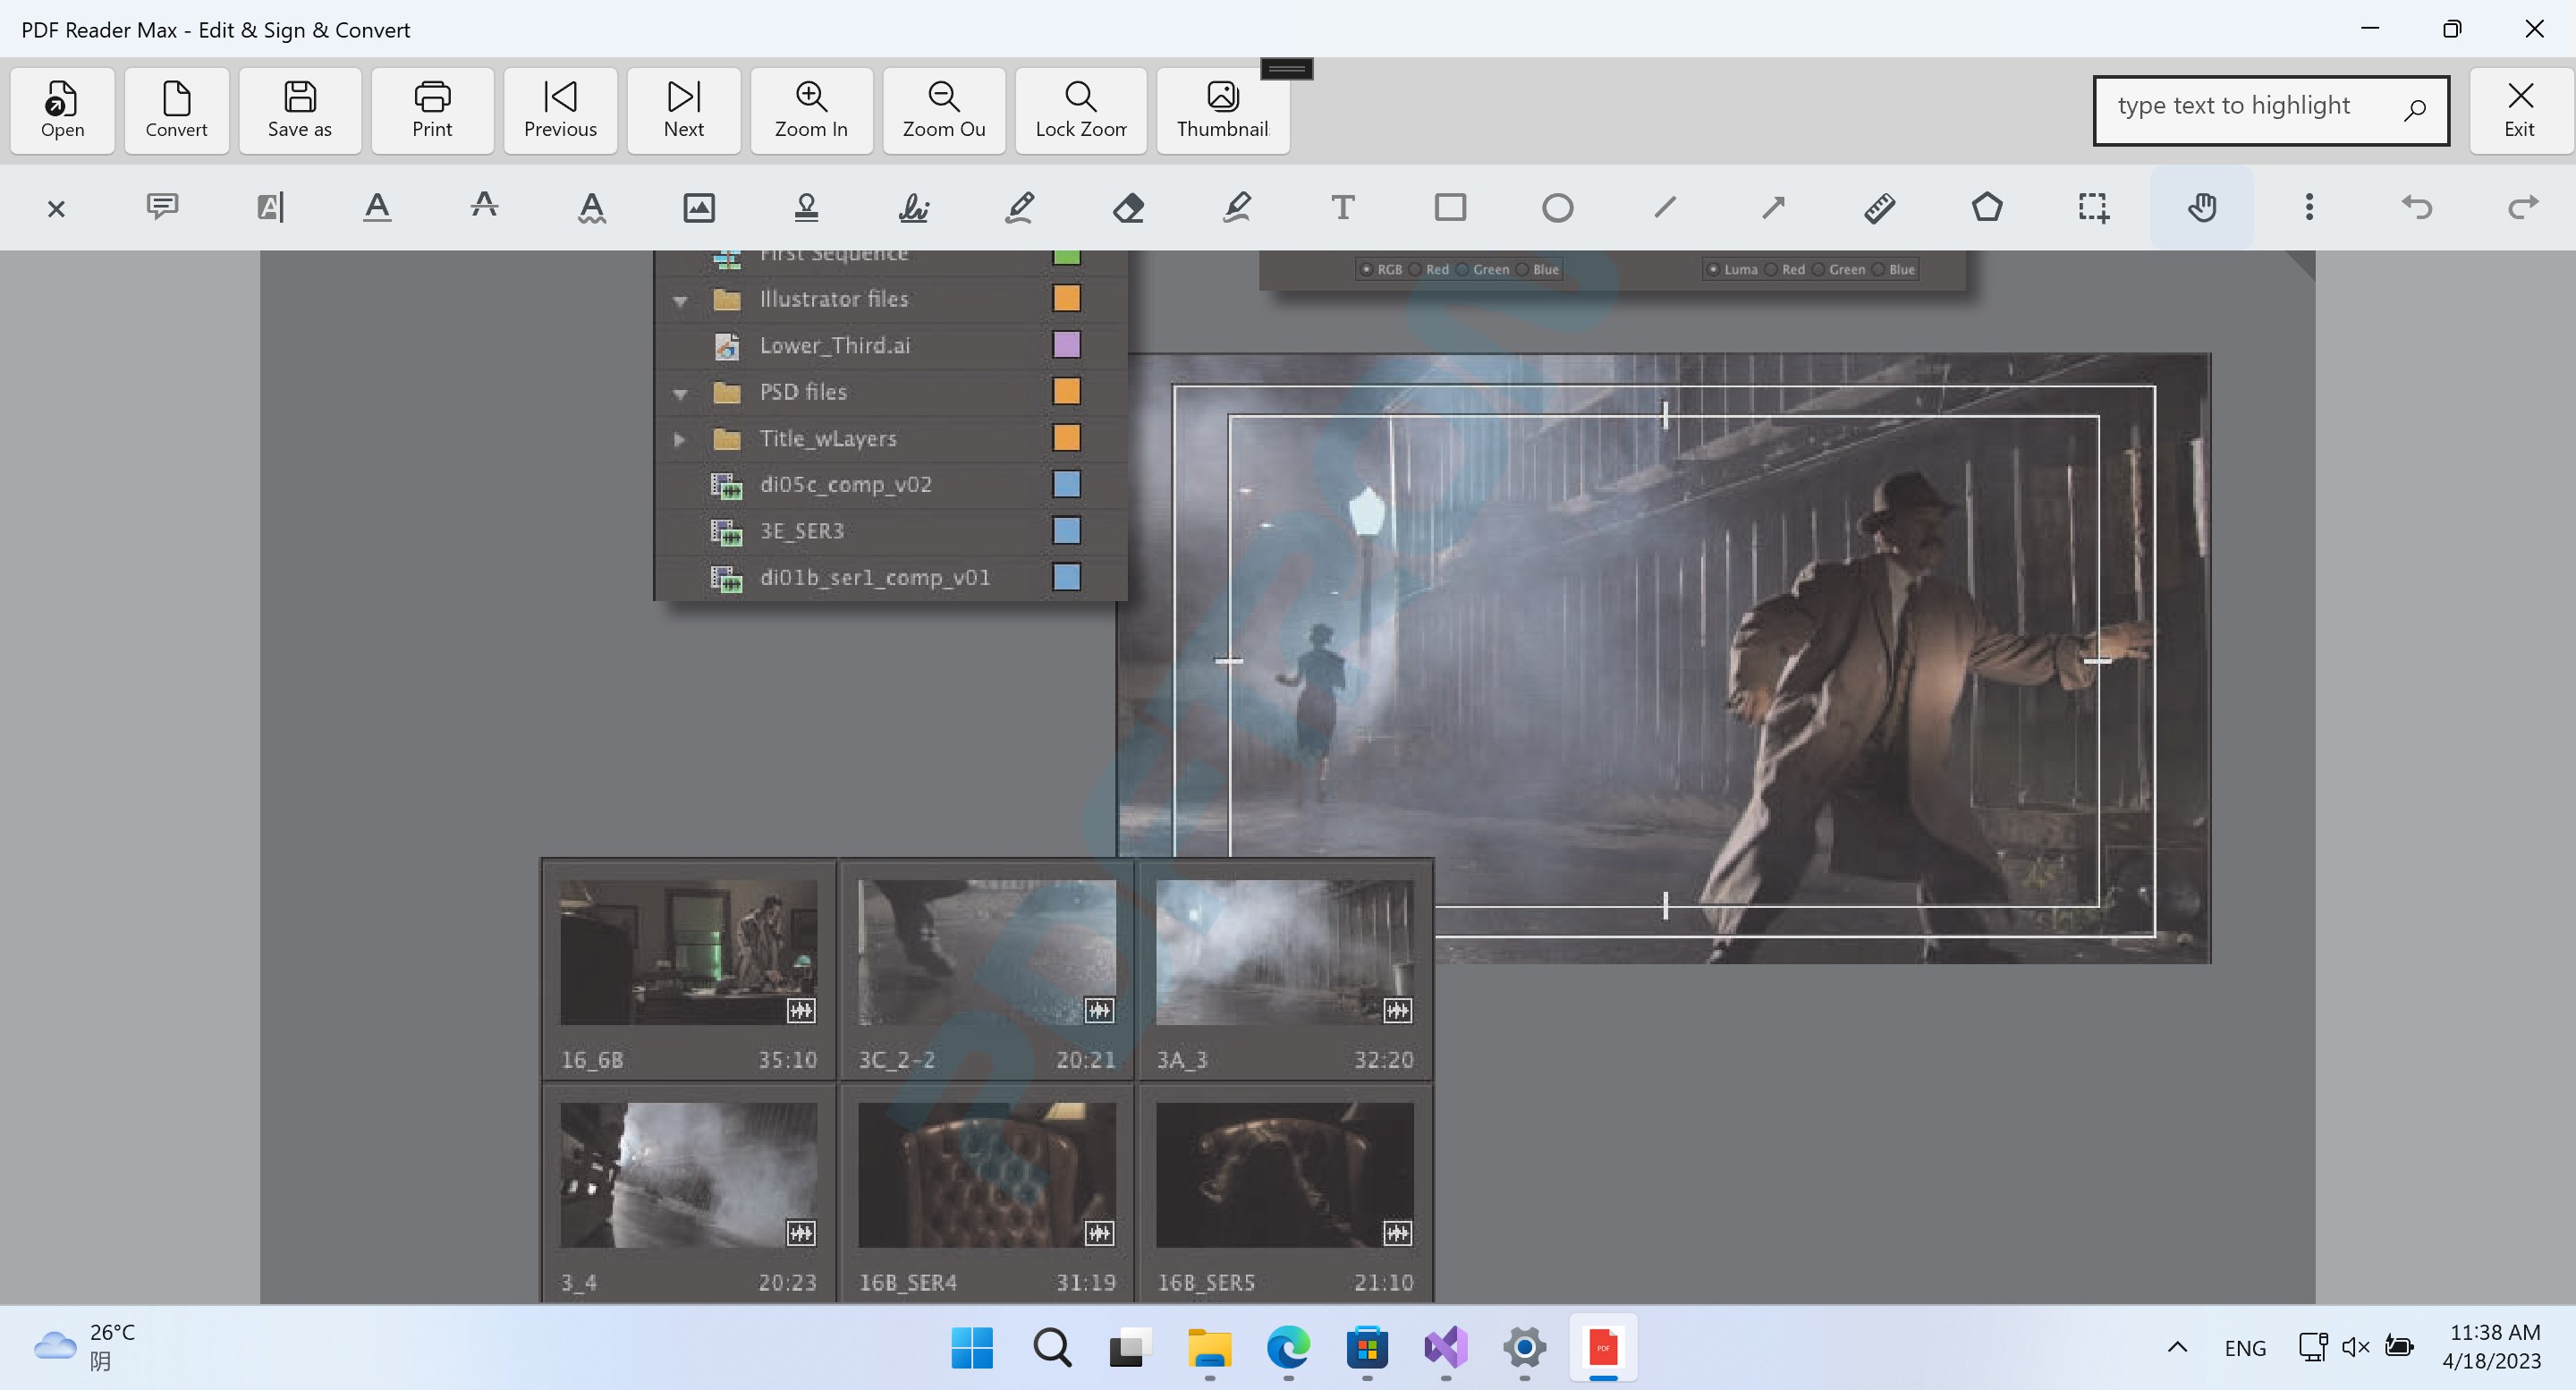Select the Red radio button beside RGB

point(1416,269)
